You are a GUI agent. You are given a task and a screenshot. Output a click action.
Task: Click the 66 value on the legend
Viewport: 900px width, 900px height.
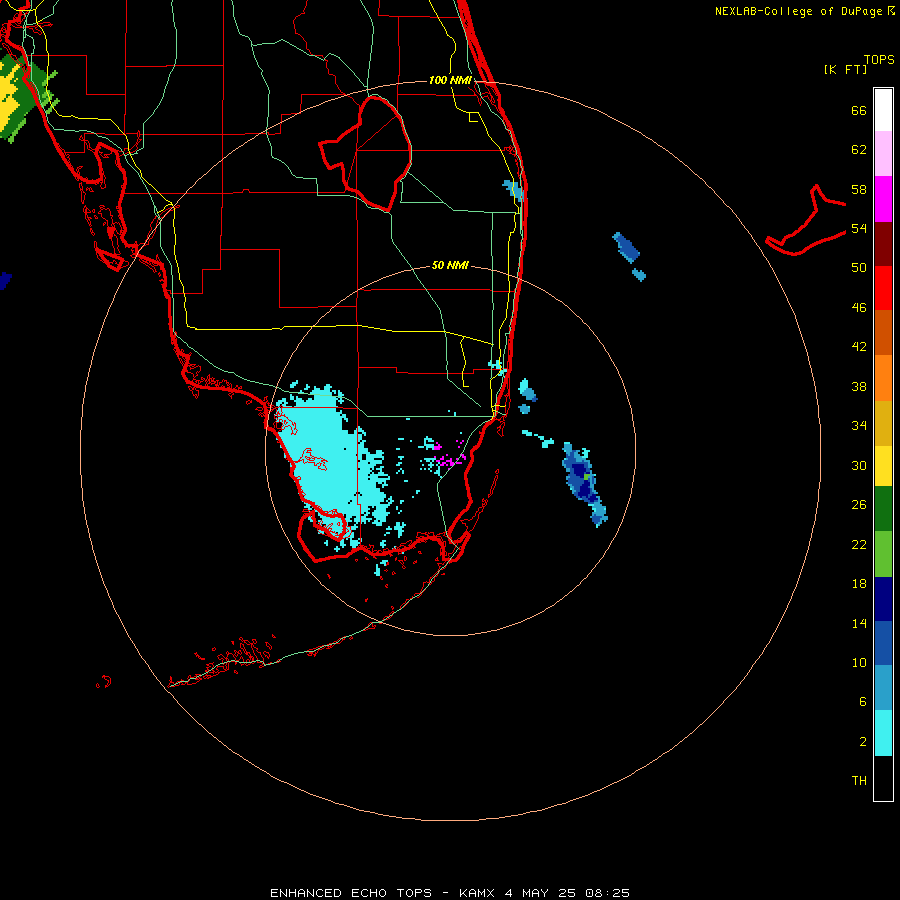(x=859, y=110)
